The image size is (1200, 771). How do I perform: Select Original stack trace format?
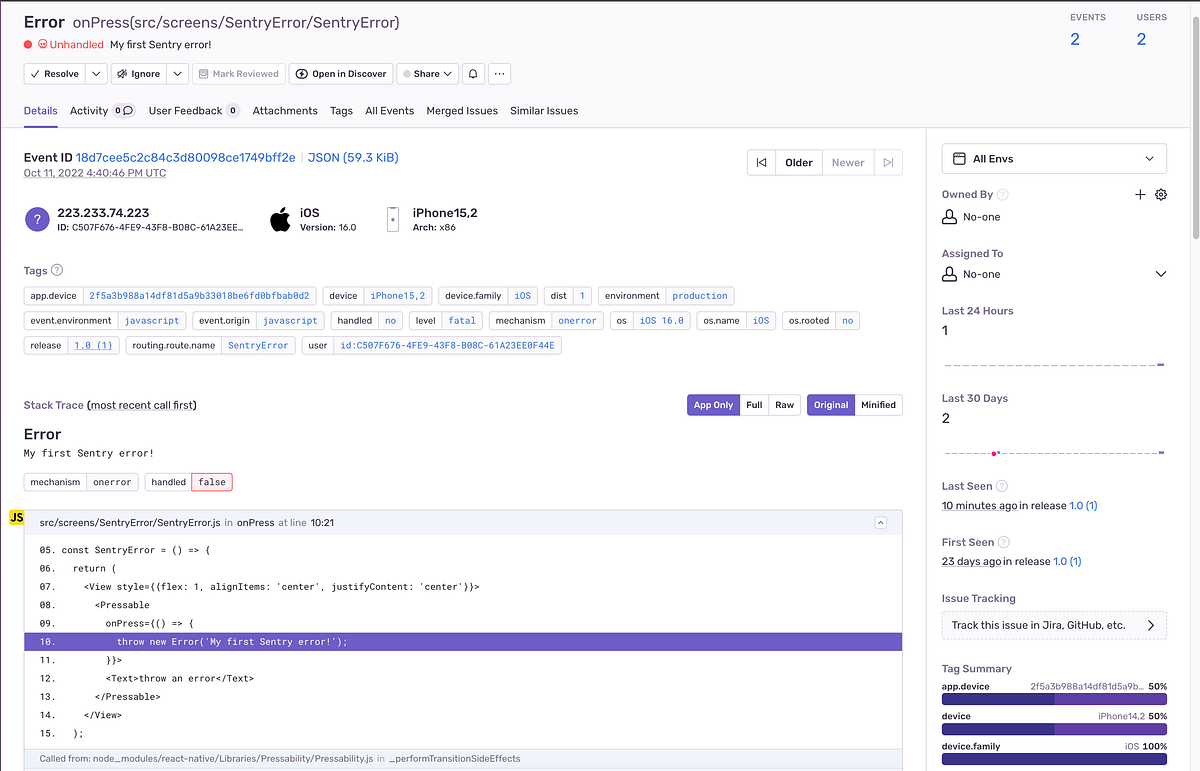pyautogui.click(x=830, y=405)
